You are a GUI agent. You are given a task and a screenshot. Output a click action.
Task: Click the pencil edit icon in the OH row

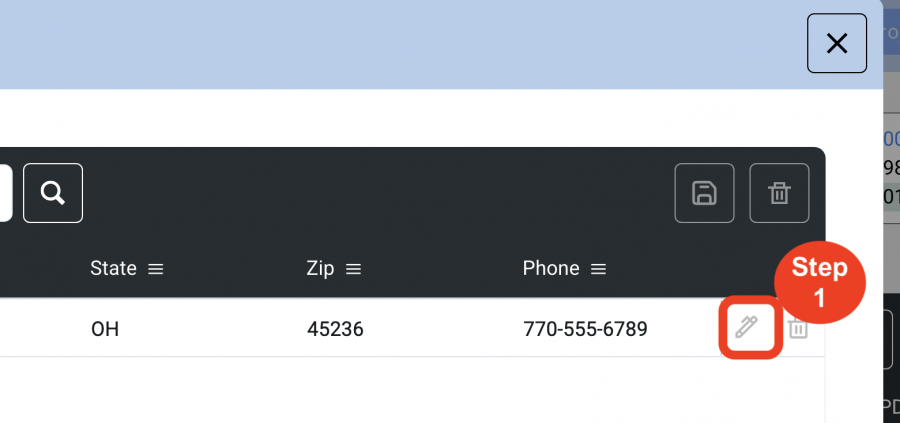click(747, 328)
